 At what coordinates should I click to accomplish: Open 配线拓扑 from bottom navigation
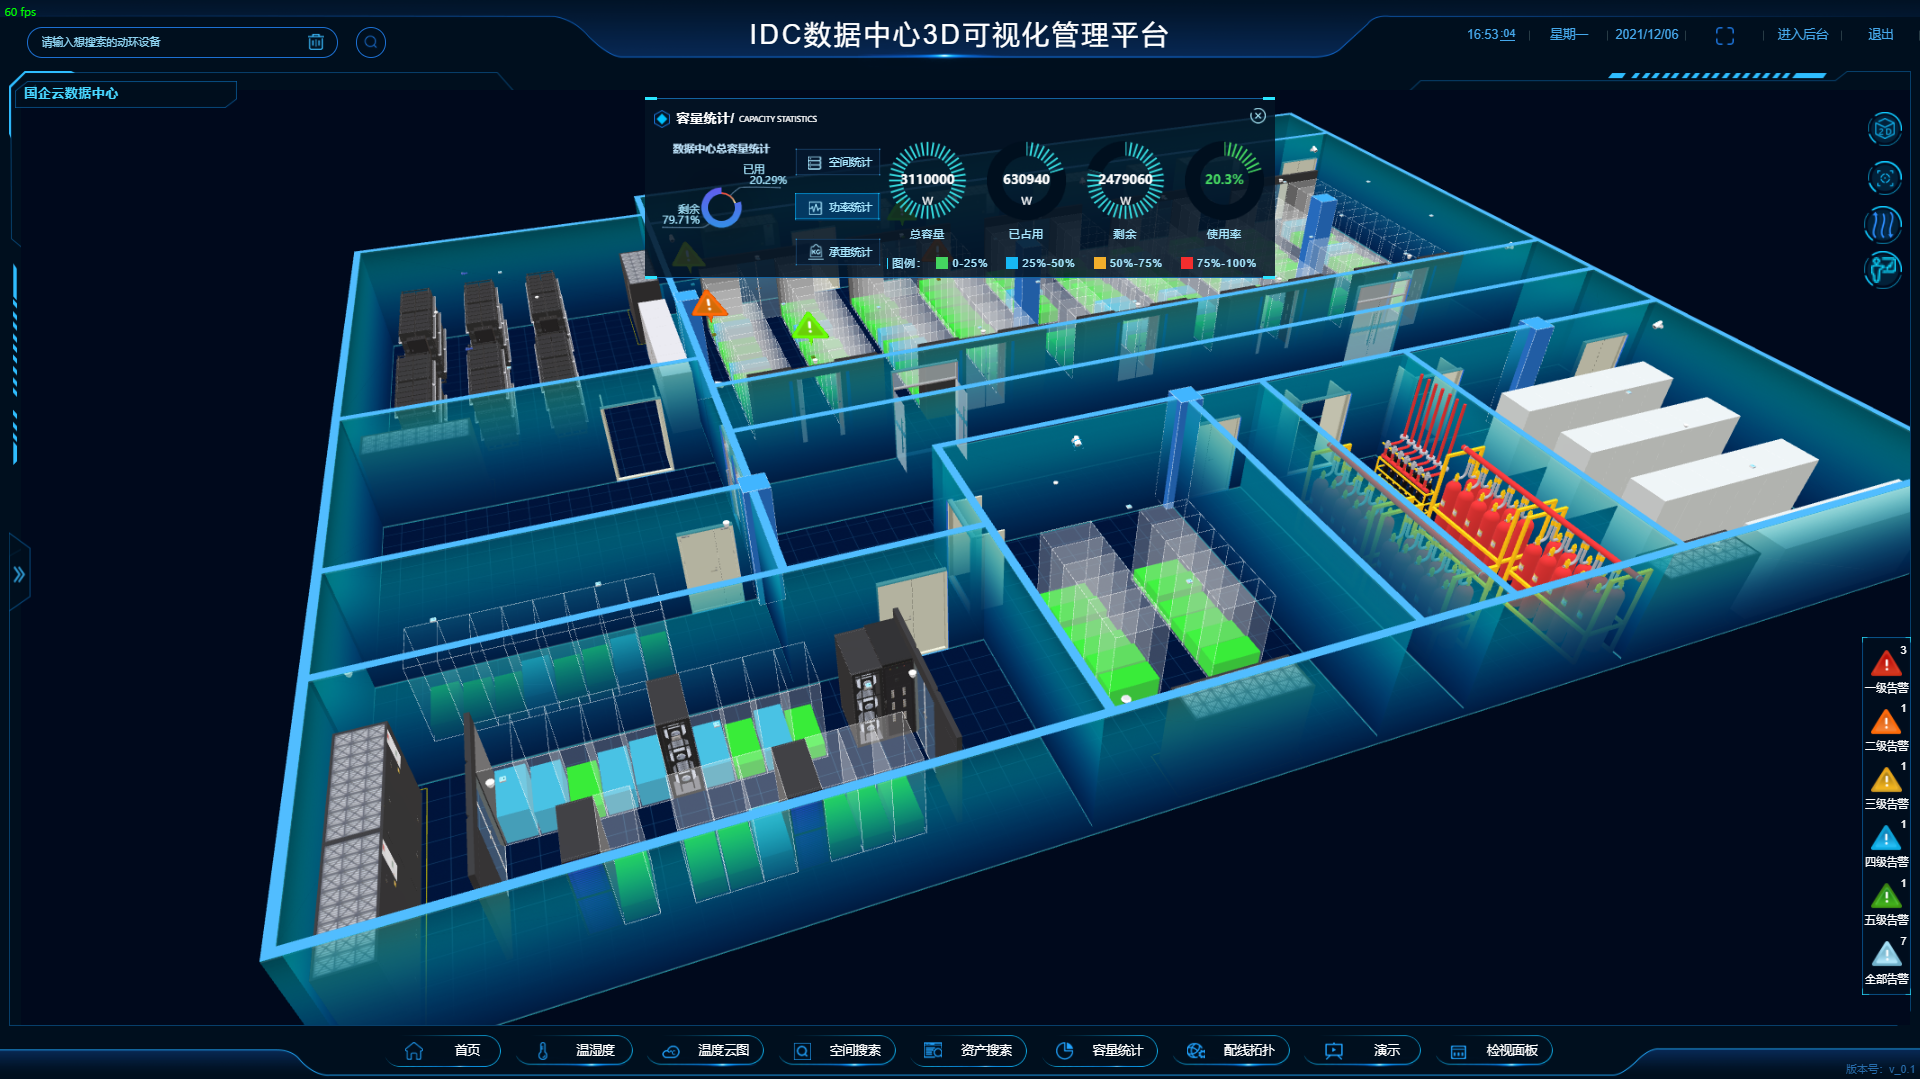1232,1050
